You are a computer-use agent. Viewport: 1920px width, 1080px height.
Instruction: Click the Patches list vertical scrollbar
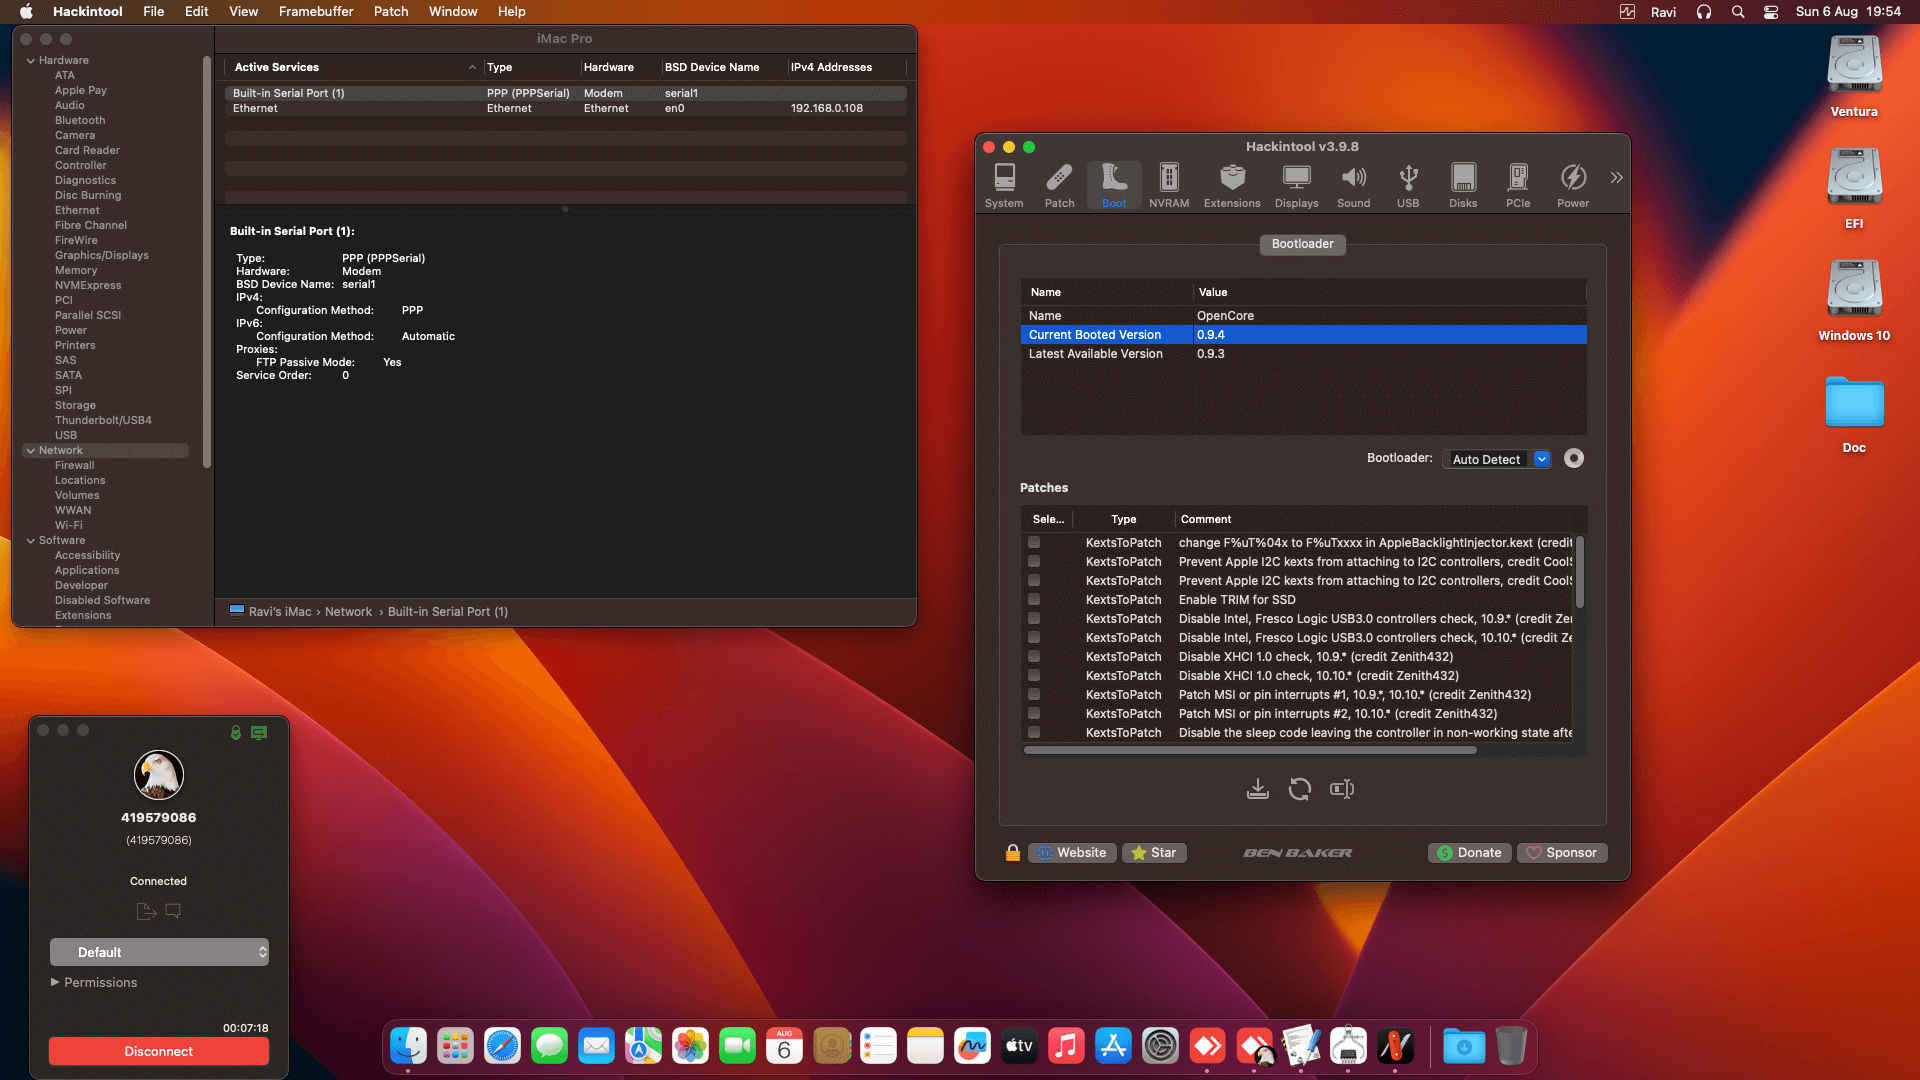(x=1580, y=572)
